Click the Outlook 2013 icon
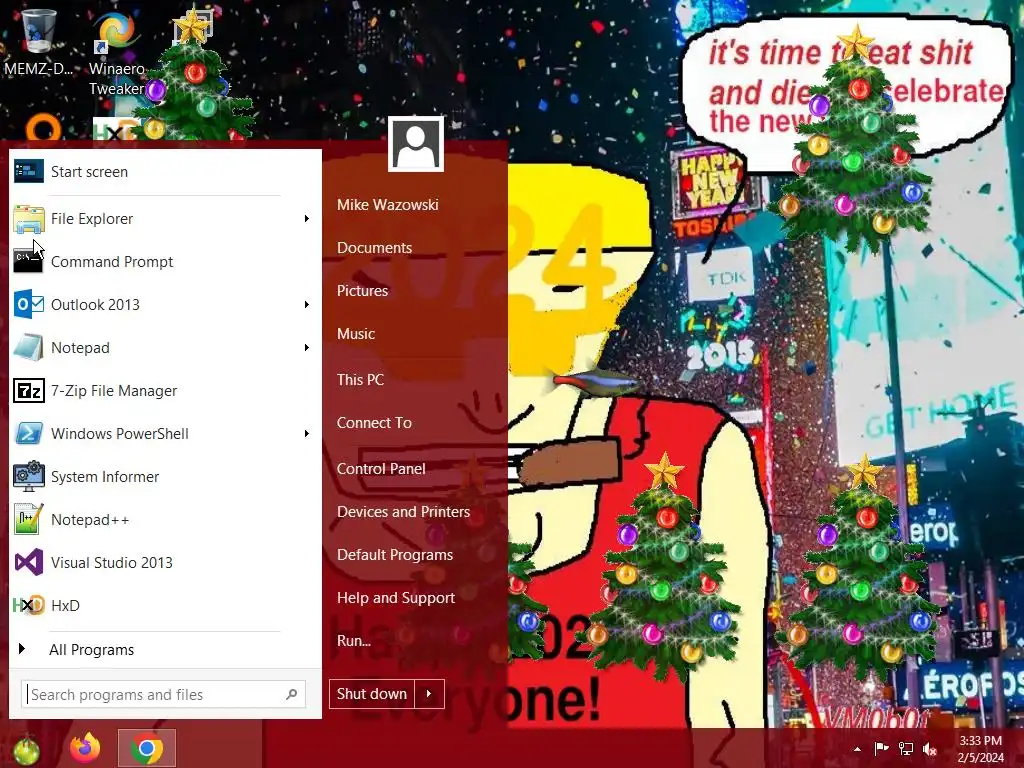 29,304
